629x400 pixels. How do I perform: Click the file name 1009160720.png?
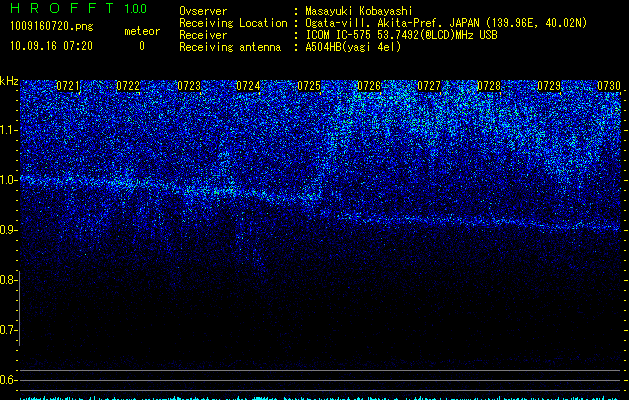coord(52,27)
